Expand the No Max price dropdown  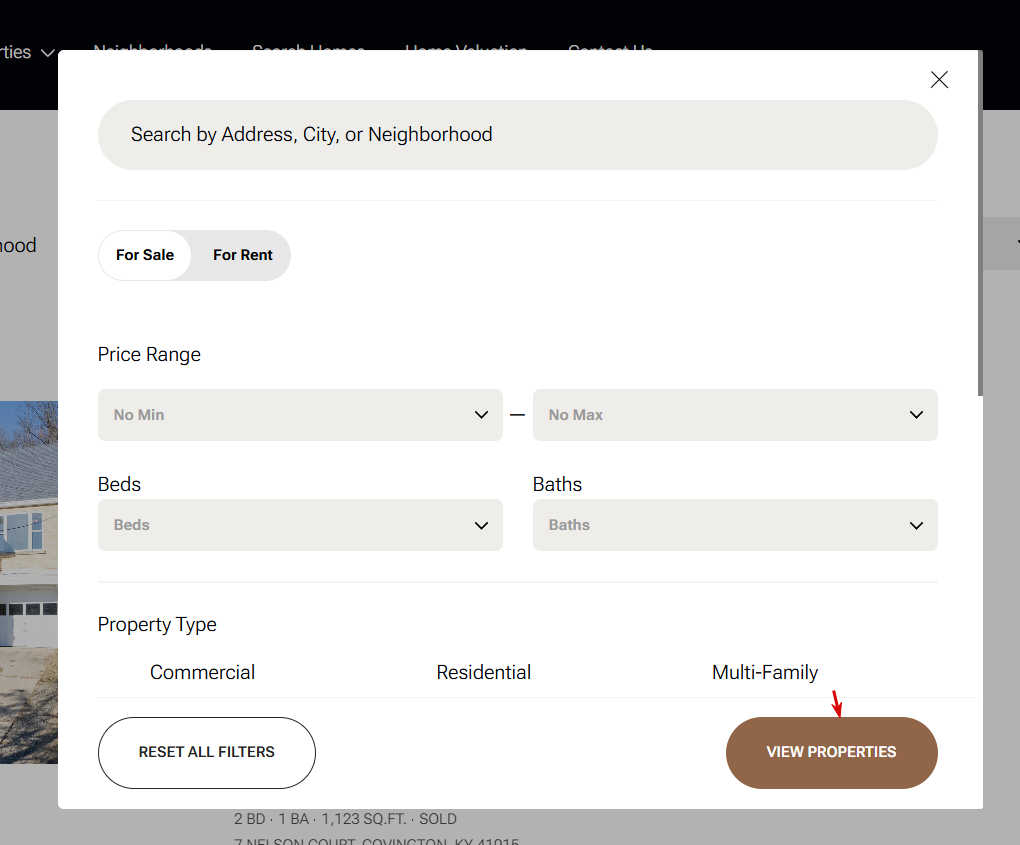(x=735, y=415)
